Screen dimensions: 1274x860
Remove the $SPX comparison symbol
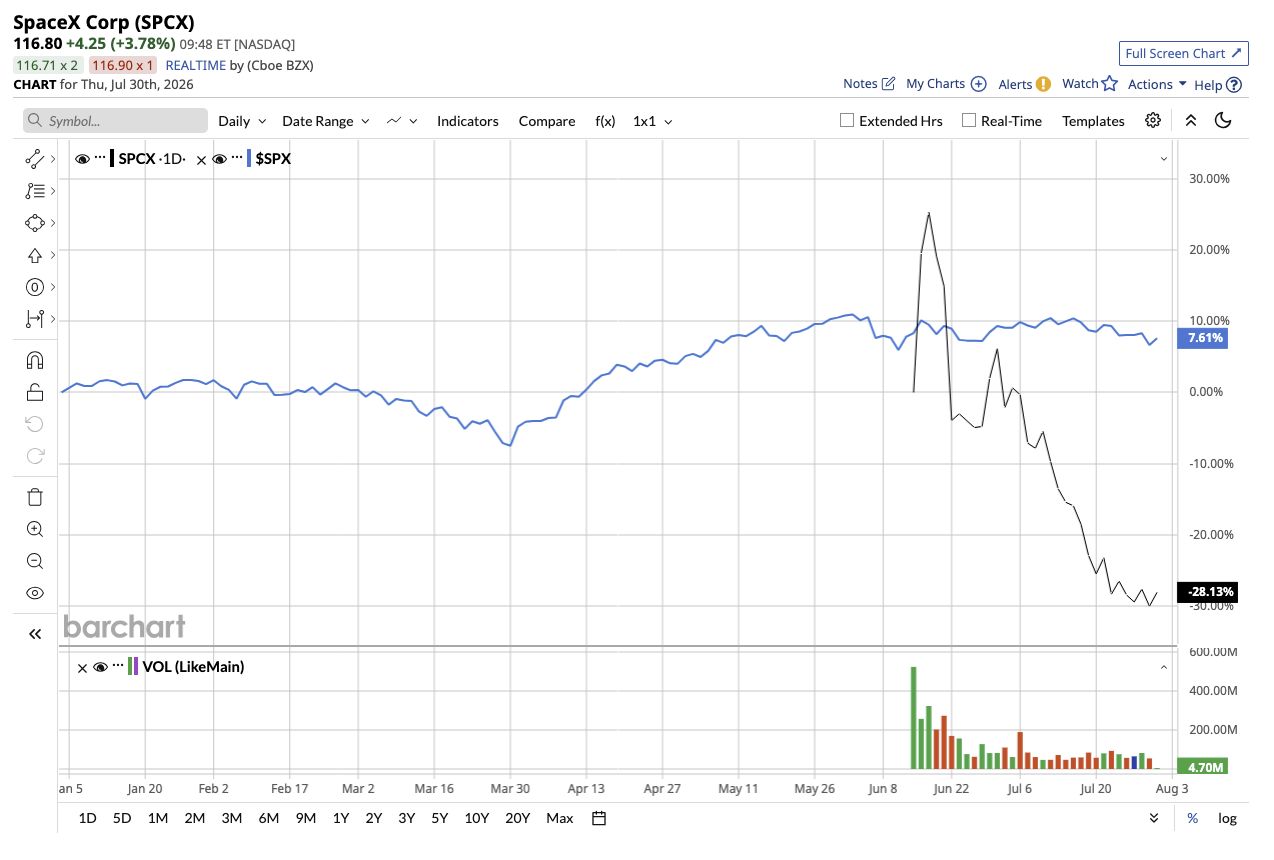201,159
